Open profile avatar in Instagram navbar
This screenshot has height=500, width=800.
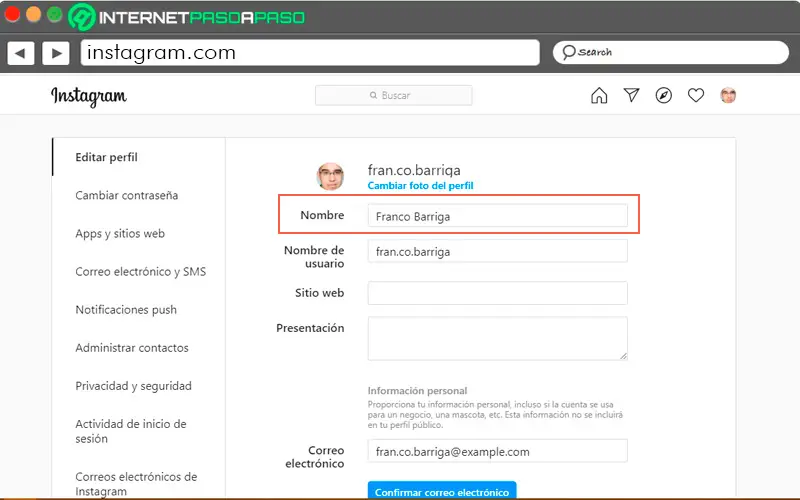(728, 95)
